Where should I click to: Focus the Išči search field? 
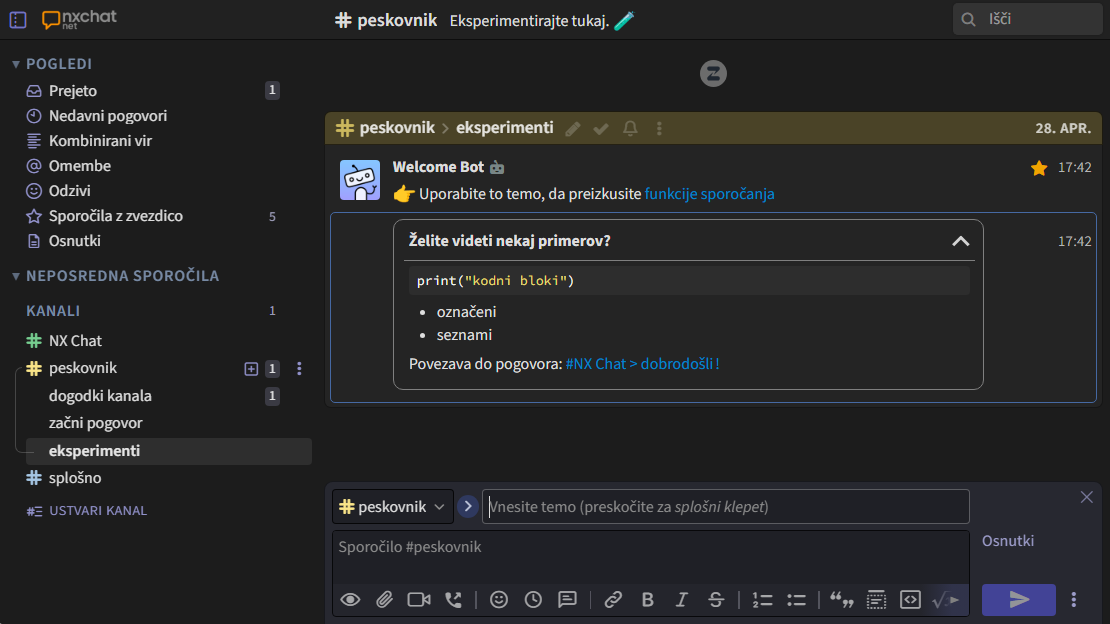pos(1027,19)
